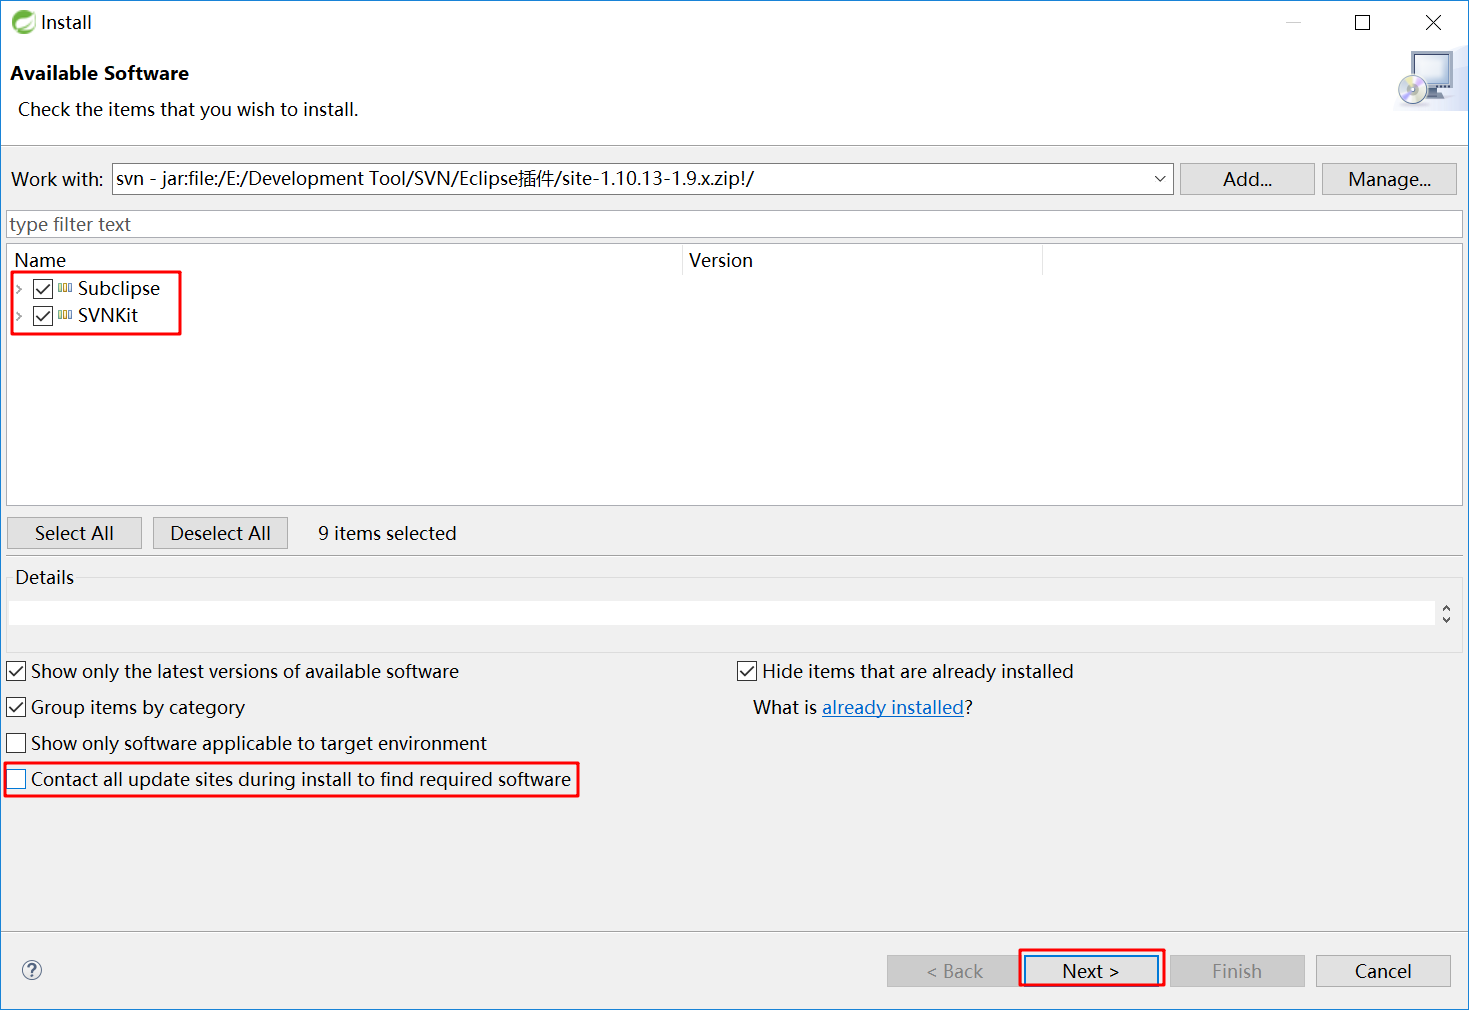
Task: Toggle Show only the latest versions checkbox
Action: pyautogui.click(x=16, y=671)
